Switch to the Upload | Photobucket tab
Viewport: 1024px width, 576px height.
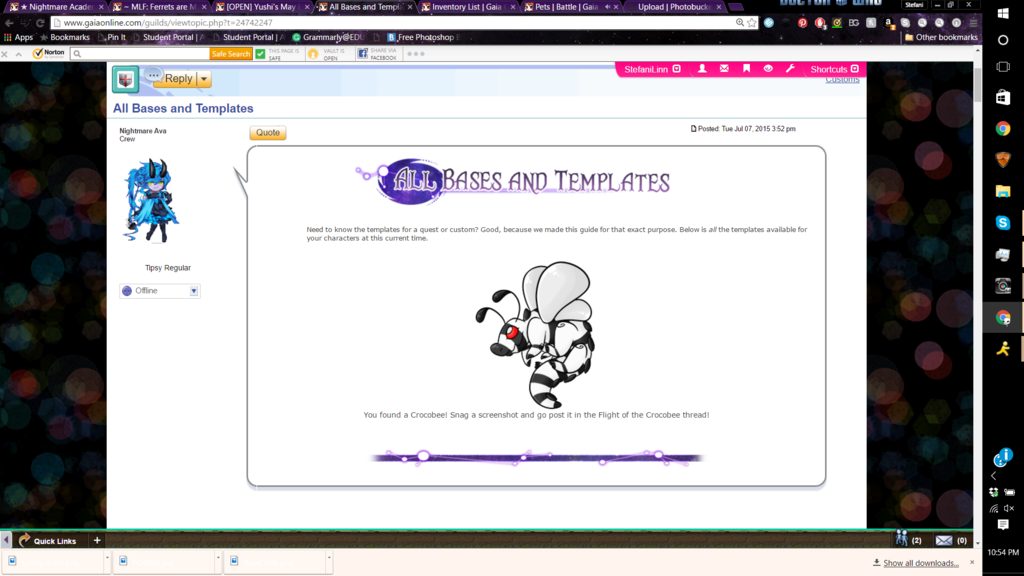coord(673,7)
